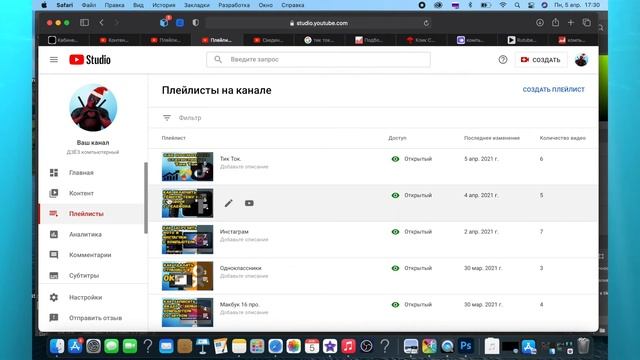
Task: Switch to the Кабине... Safari tab
Action: pyautogui.click(x=63, y=40)
